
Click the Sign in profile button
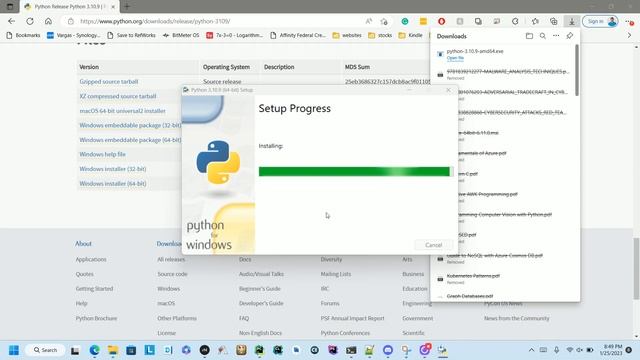pos(600,21)
